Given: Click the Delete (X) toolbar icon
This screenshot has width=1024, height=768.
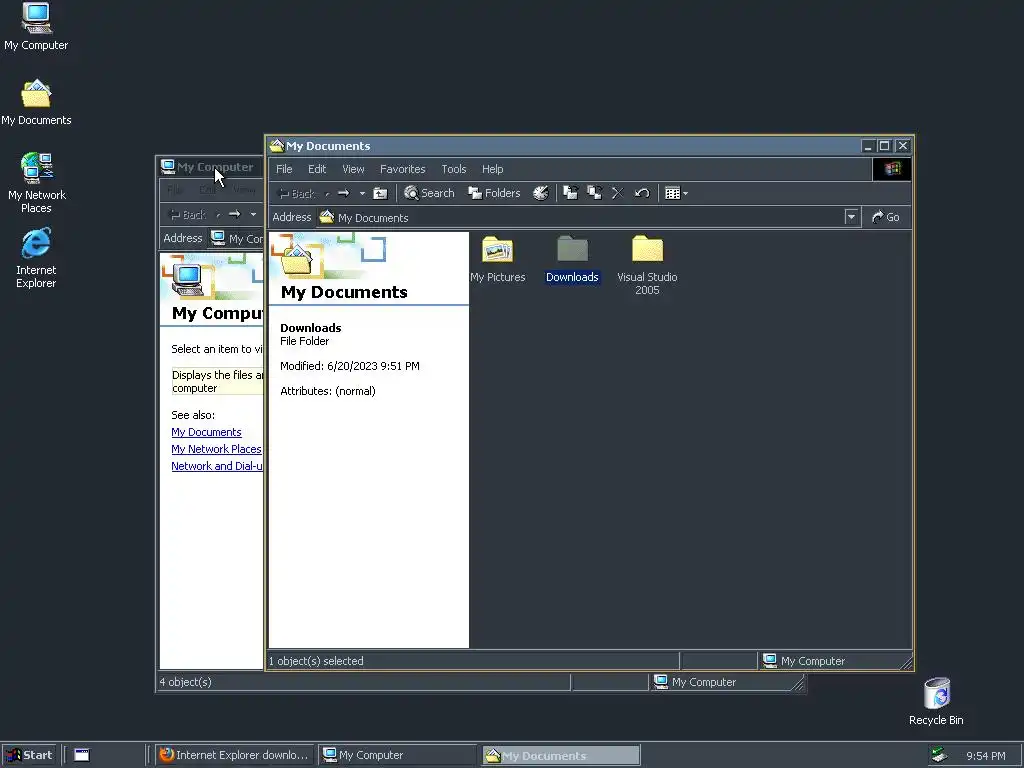Looking at the screenshot, I should (x=617, y=193).
